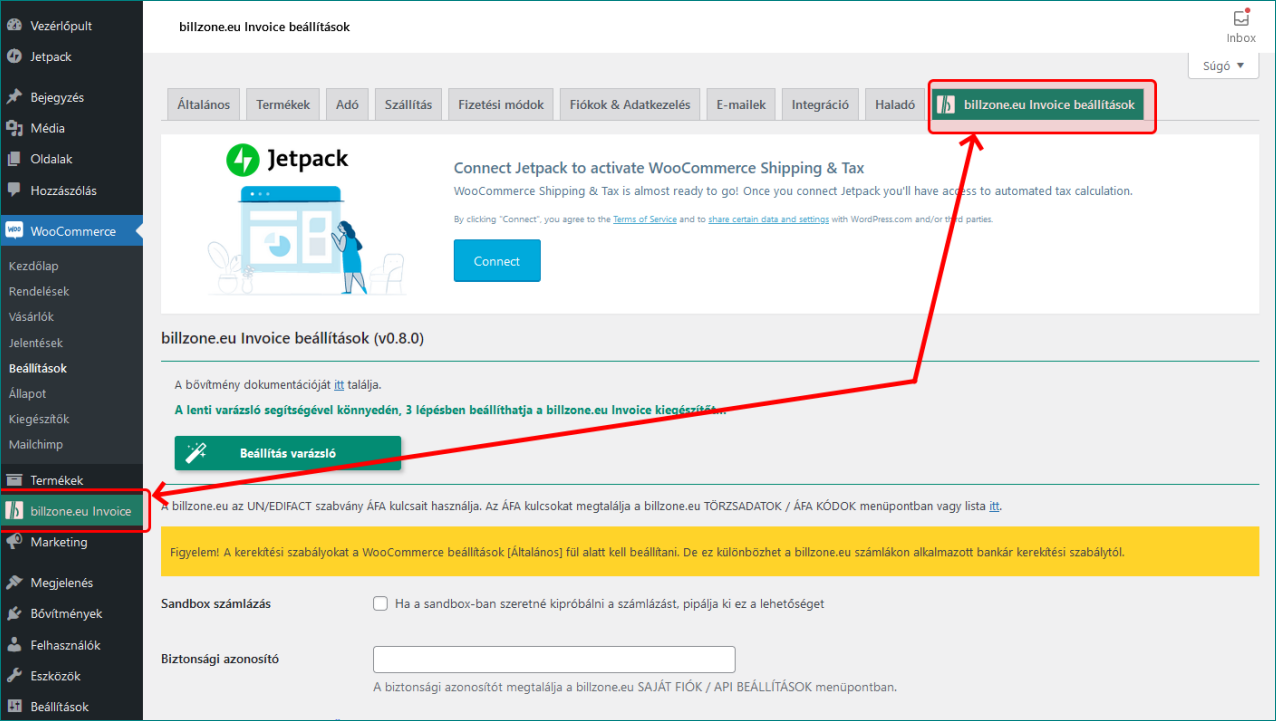Open the E-mailek tab

point(741,105)
